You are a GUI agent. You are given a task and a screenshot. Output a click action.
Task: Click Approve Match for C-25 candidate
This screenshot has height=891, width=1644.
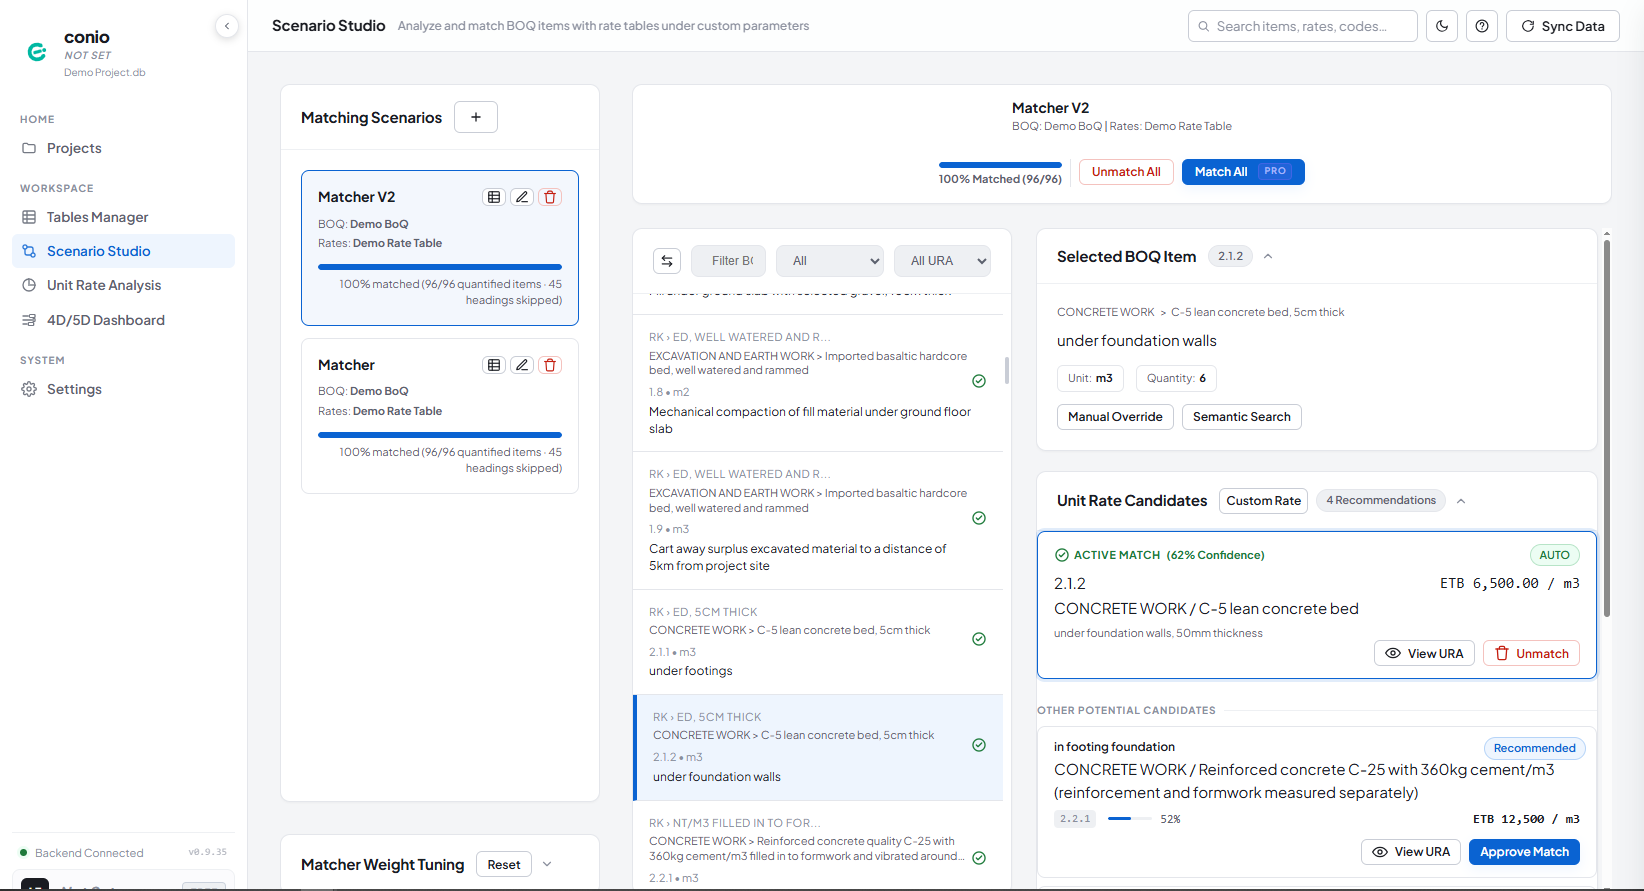[1524, 852]
